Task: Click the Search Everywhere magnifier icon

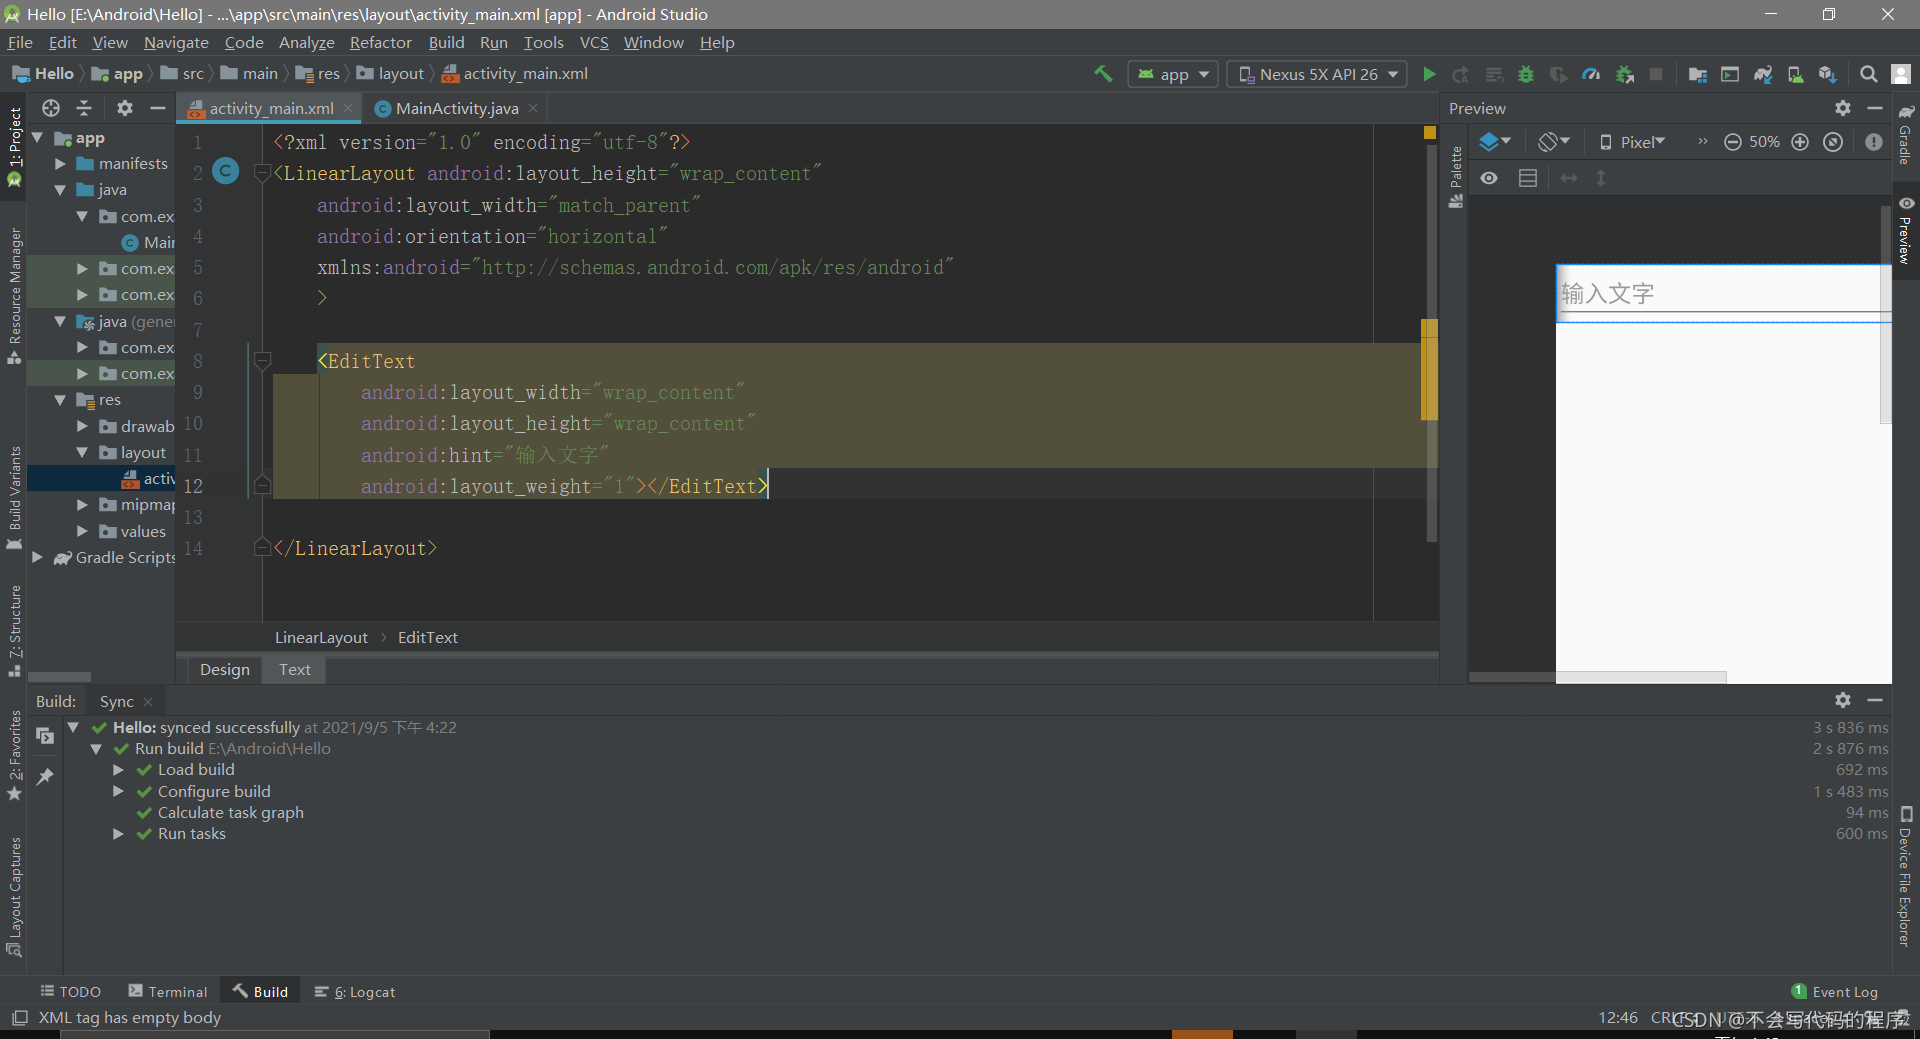Action: click(x=1868, y=74)
